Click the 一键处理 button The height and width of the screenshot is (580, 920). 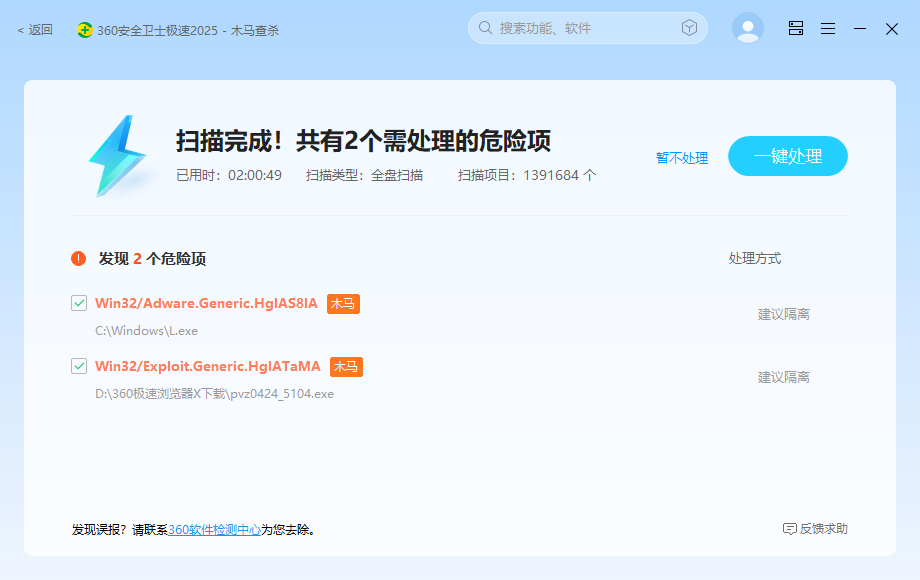tap(788, 156)
